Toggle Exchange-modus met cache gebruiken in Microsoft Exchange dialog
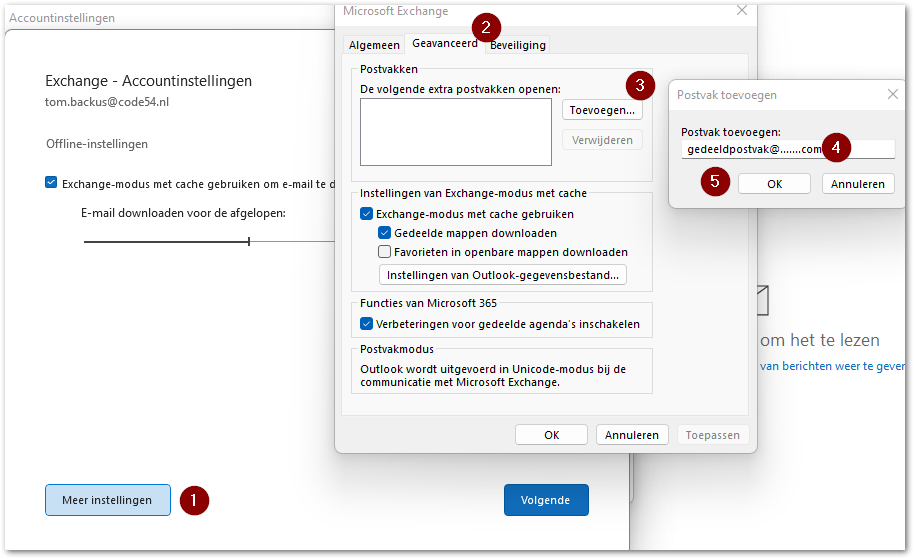This screenshot has width=914, height=559. coord(367,214)
